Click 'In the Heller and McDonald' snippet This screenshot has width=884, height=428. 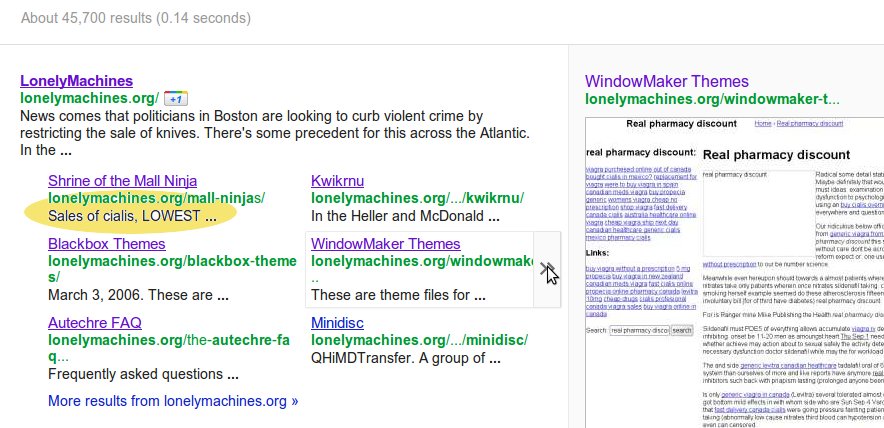pyautogui.click(x=405, y=216)
